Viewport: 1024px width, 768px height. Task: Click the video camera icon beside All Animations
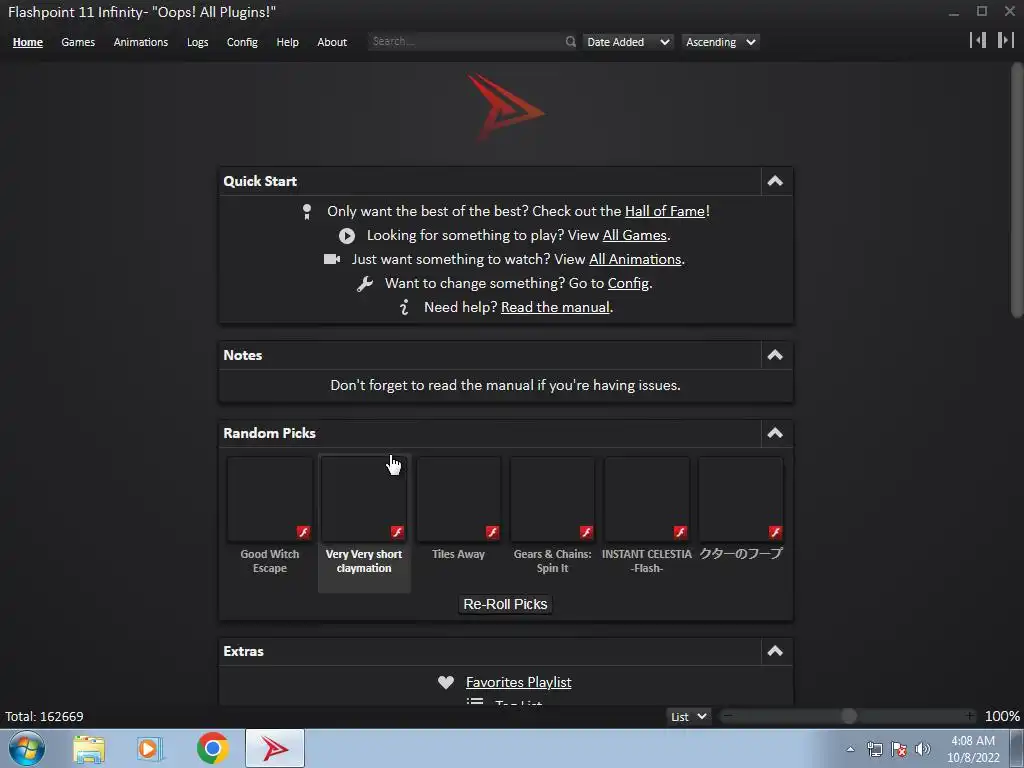[332, 259]
